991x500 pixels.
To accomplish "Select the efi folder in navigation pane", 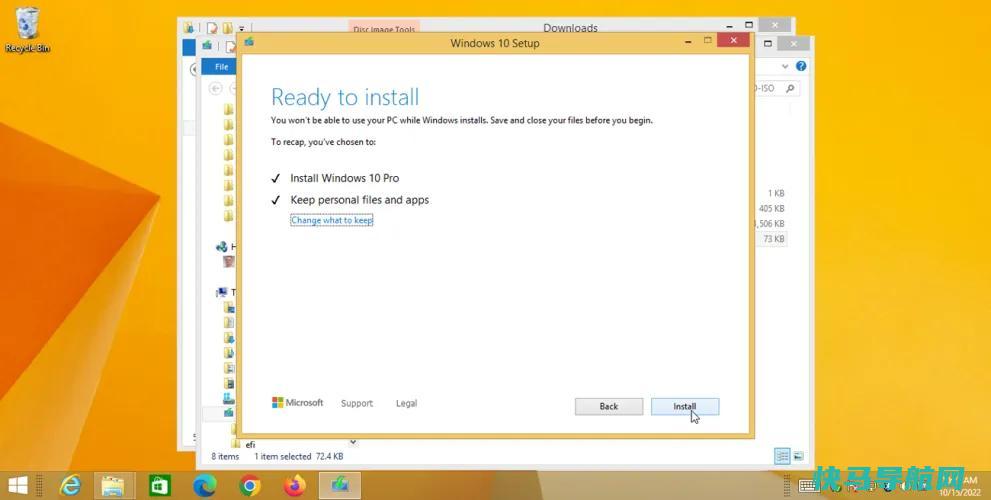I will (x=250, y=444).
